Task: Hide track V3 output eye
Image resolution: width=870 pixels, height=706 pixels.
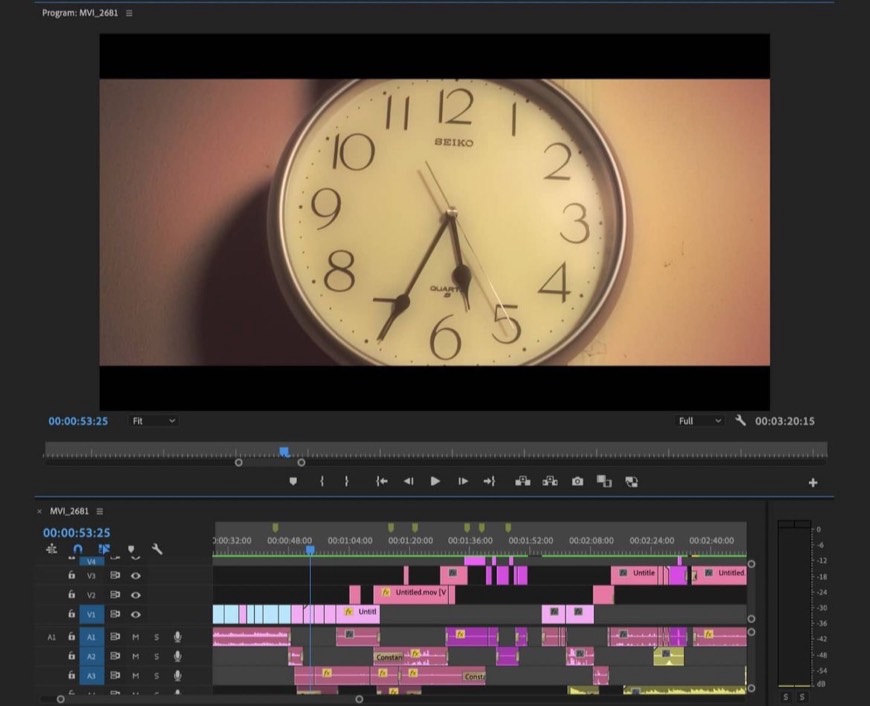Action: click(135, 576)
